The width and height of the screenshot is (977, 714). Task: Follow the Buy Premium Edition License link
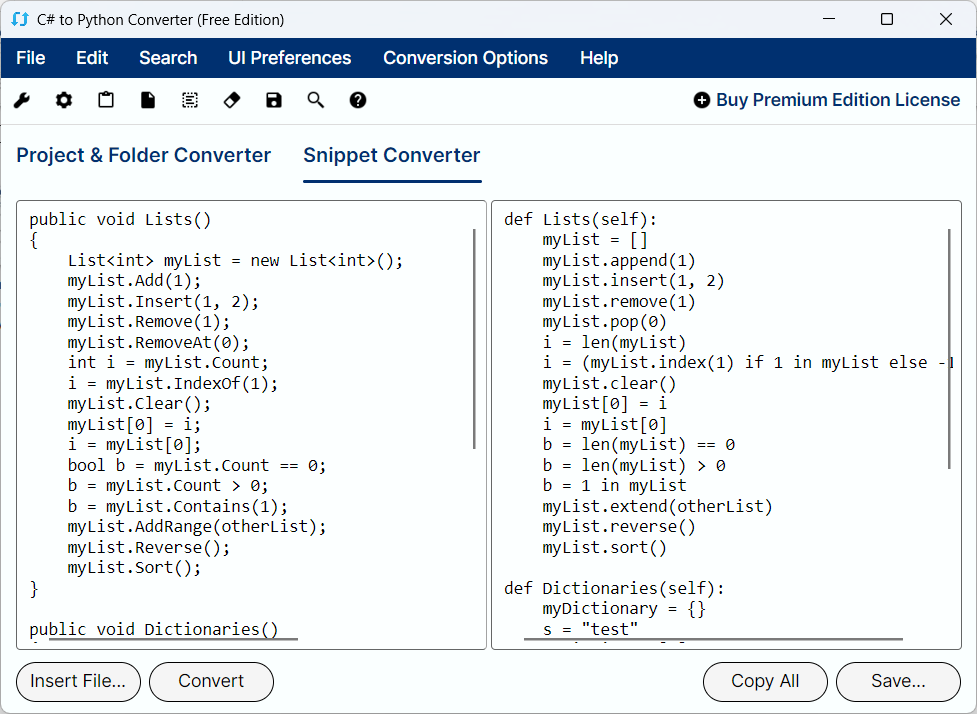[827, 100]
